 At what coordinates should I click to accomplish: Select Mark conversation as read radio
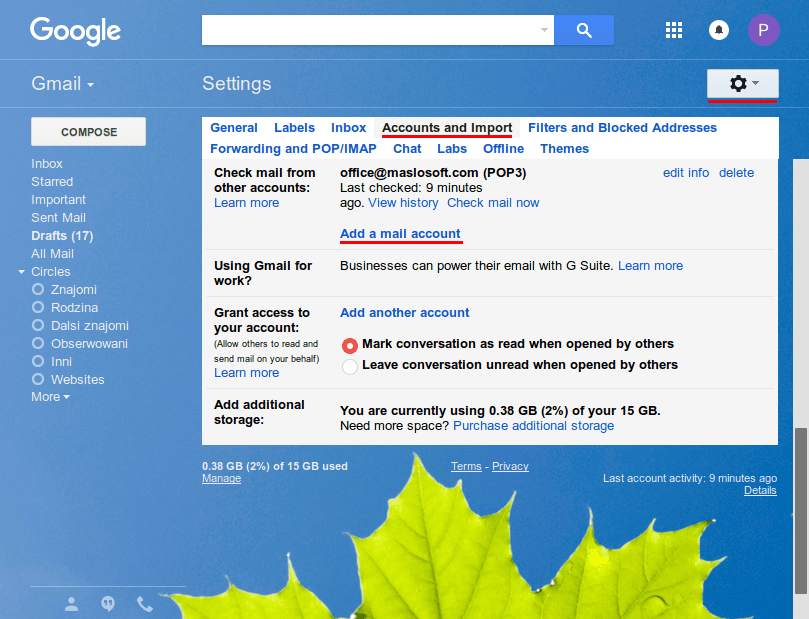[x=350, y=345]
